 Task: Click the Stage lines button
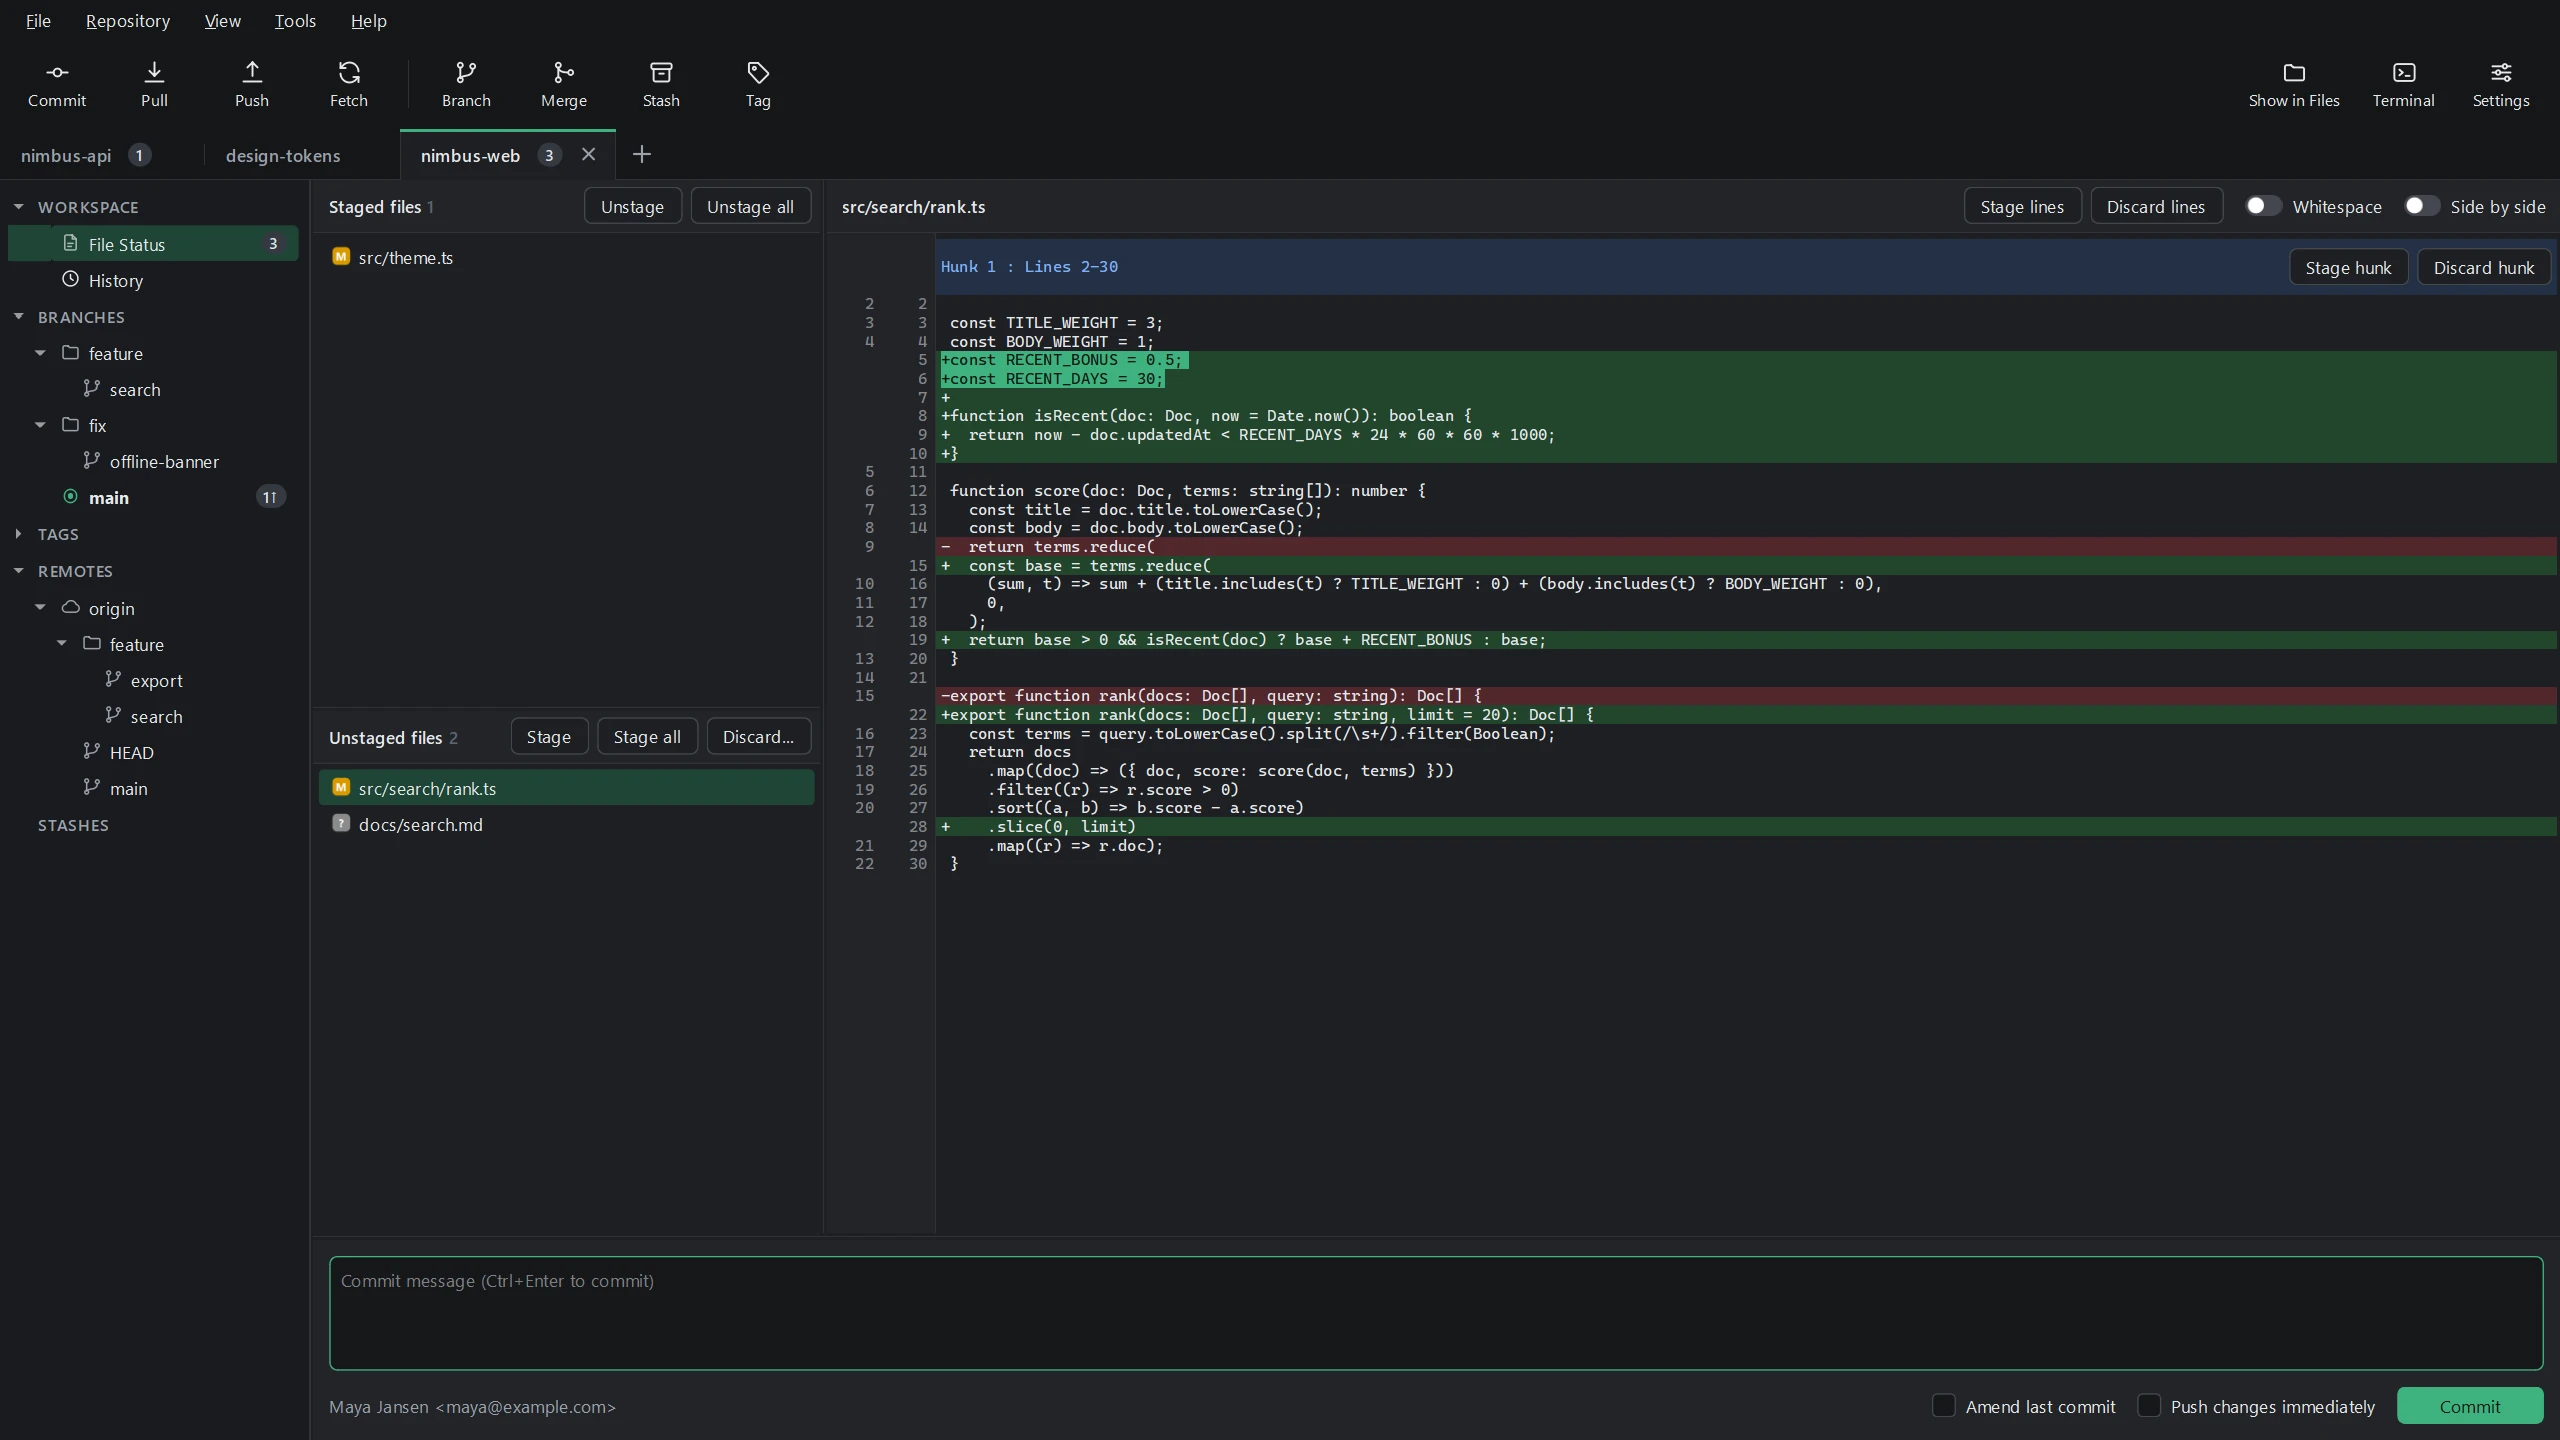2022,206
